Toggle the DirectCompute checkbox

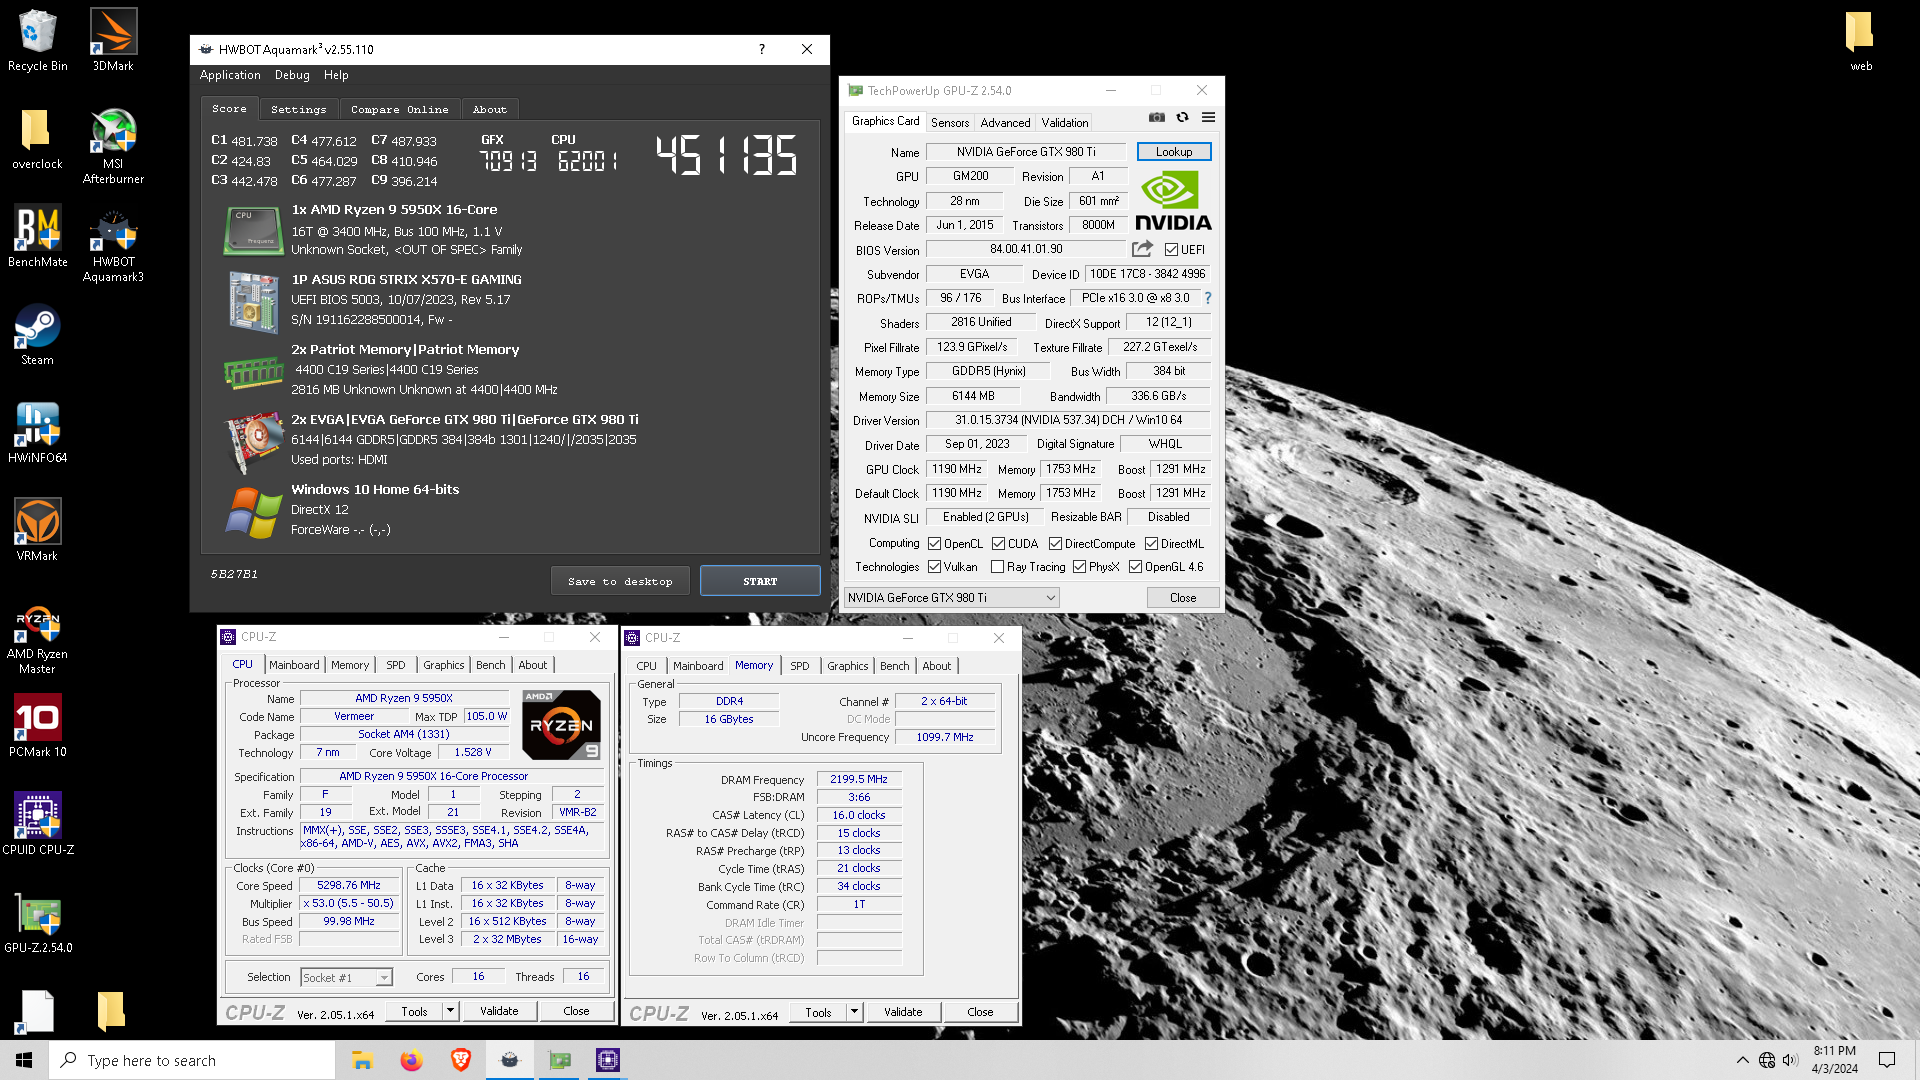coord(1055,544)
